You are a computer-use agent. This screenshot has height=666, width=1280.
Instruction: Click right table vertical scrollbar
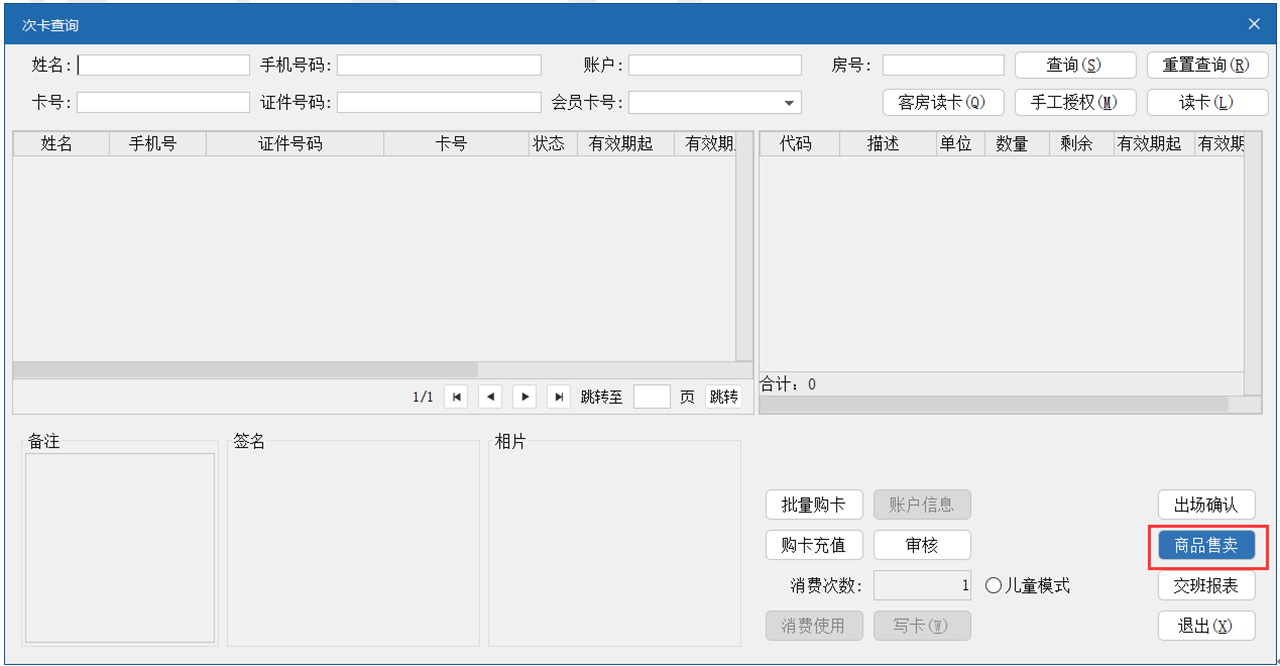pyautogui.click(x=1253, y=264)
